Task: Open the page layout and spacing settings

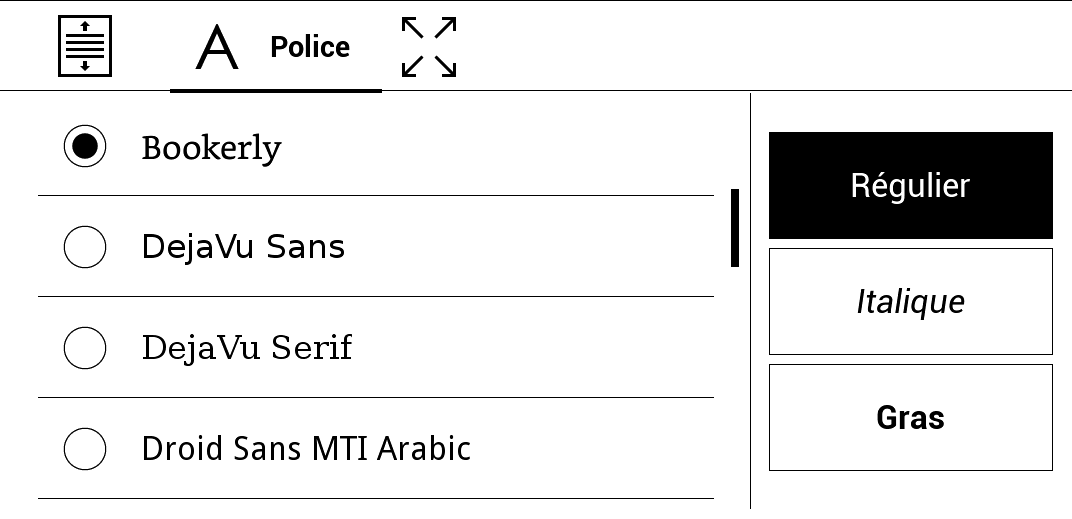Action: coord(85,46)
